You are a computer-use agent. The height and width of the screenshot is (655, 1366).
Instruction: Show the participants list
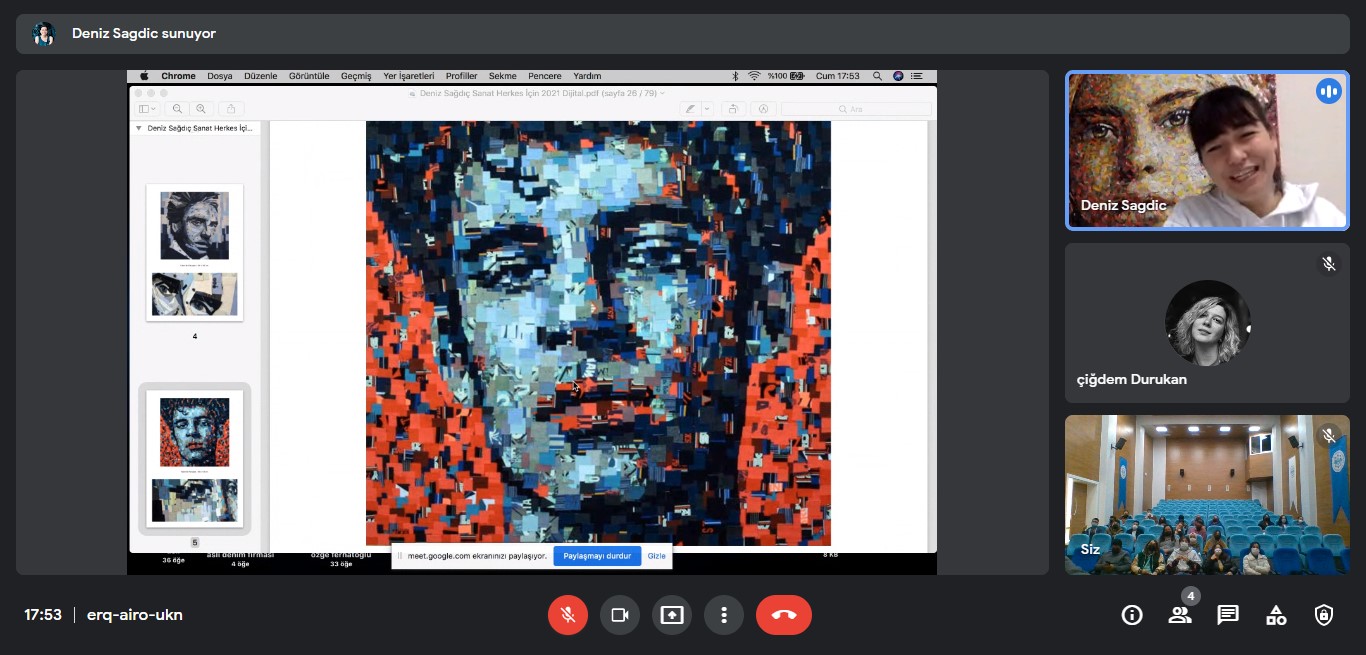1180,615
